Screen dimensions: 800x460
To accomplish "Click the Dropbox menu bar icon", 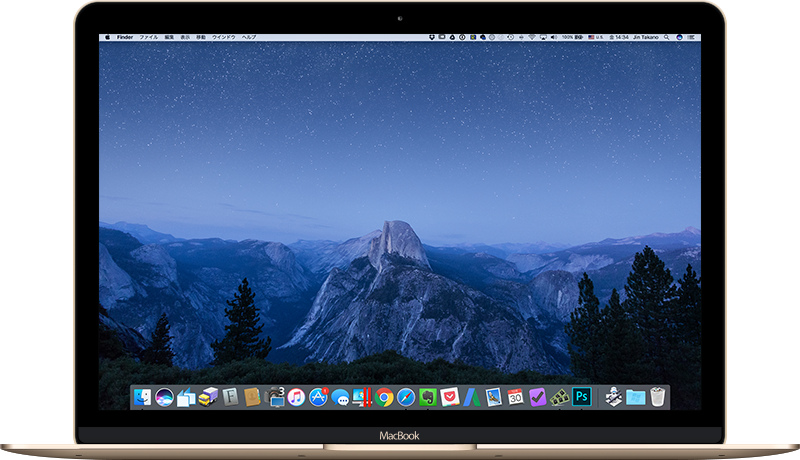I will pyautogui.click(x=432, y=37).
